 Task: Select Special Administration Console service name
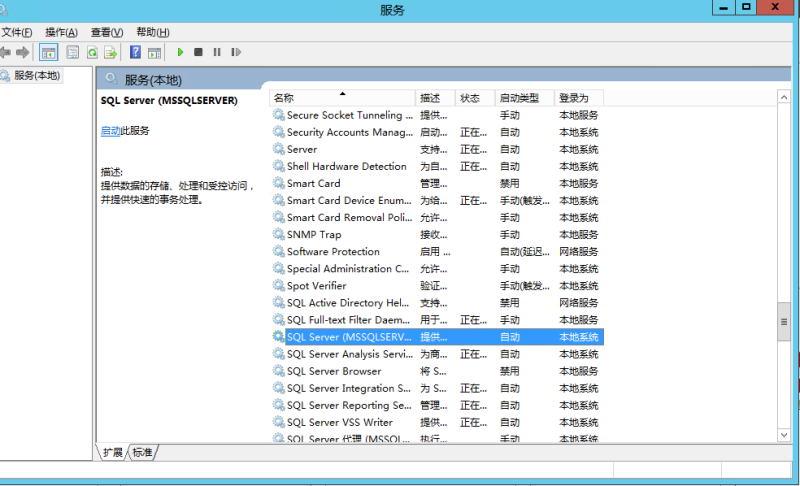(x=348, y=269)
